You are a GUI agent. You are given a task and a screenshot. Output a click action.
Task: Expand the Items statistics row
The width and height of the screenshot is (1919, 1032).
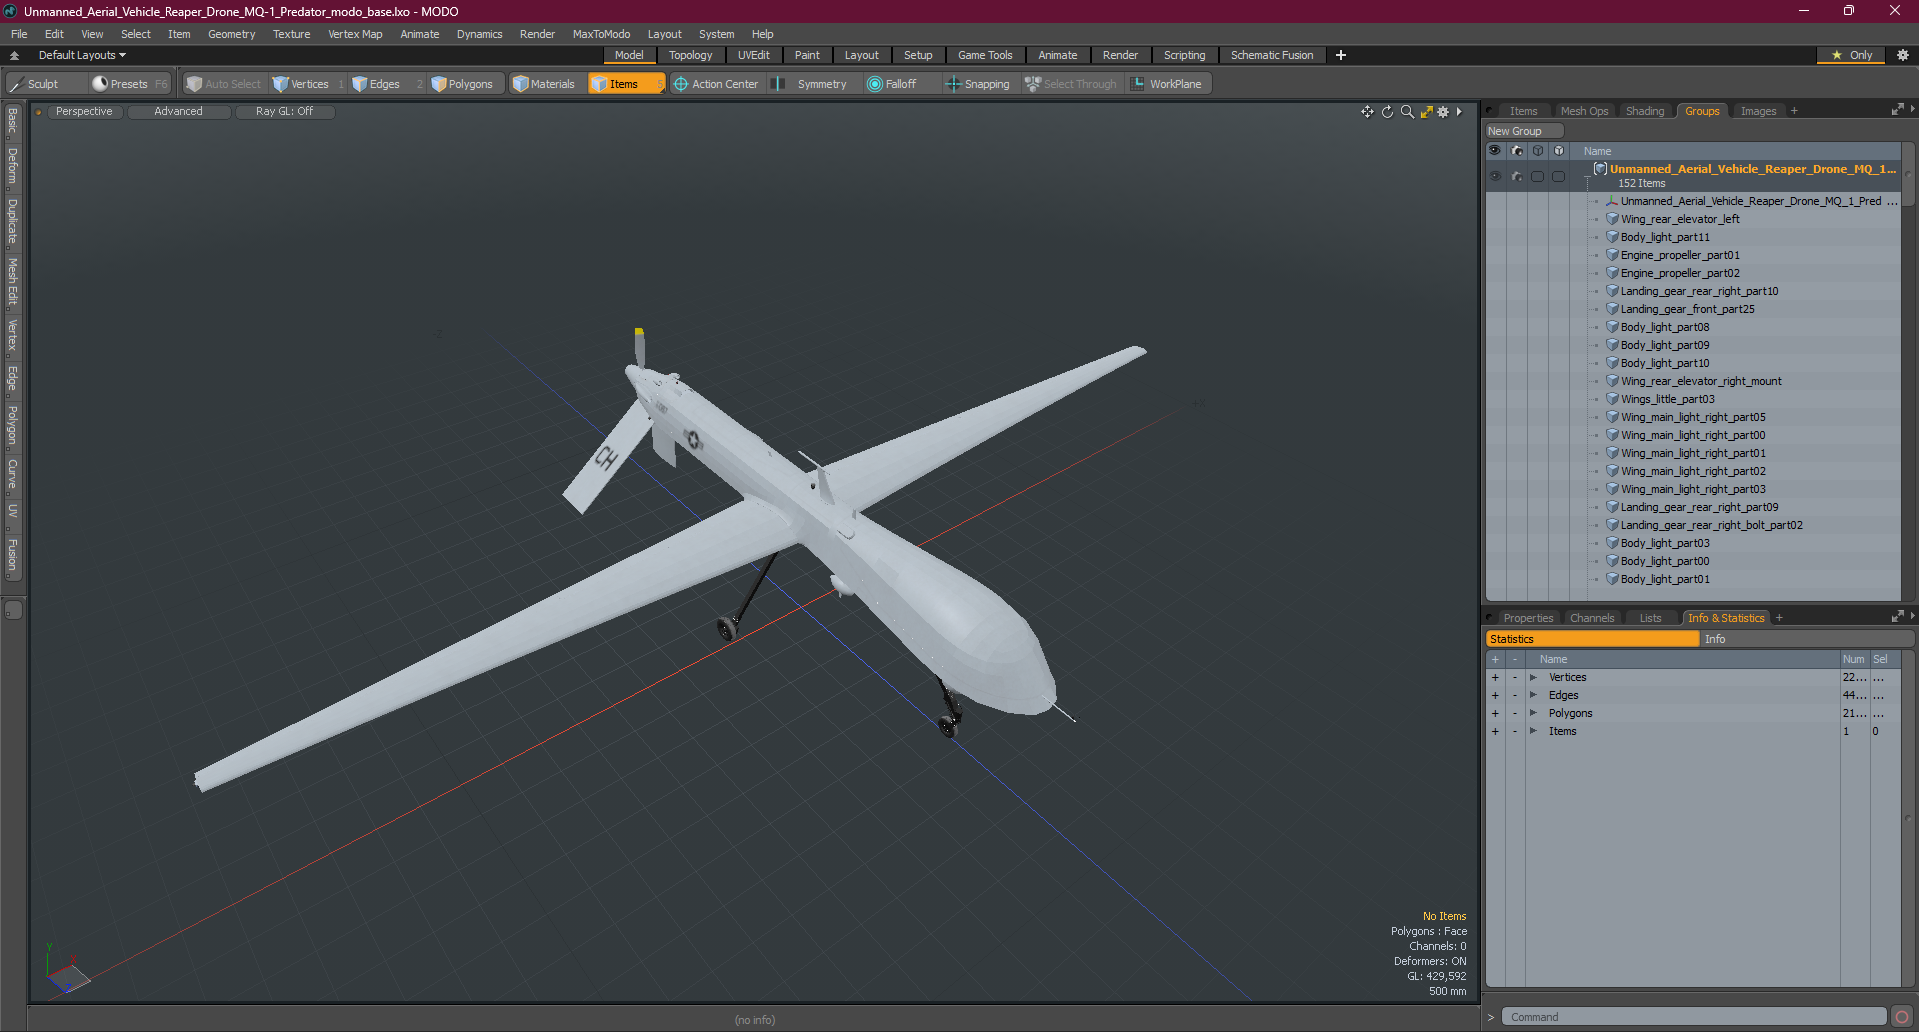coord(1533,731)
